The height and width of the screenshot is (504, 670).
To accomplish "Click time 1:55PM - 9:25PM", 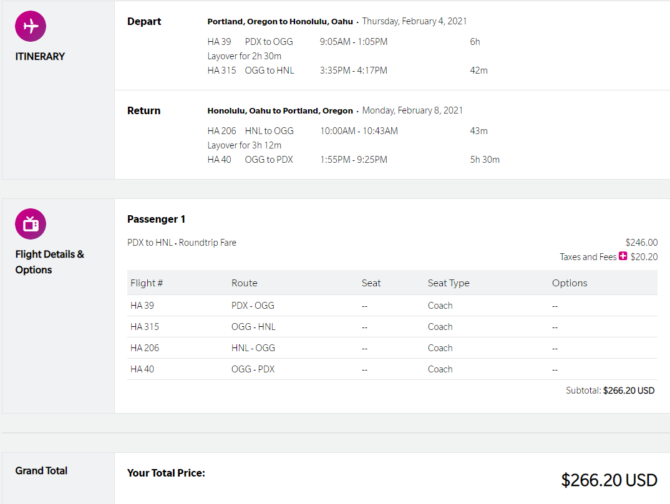I will tap(353, 160).
